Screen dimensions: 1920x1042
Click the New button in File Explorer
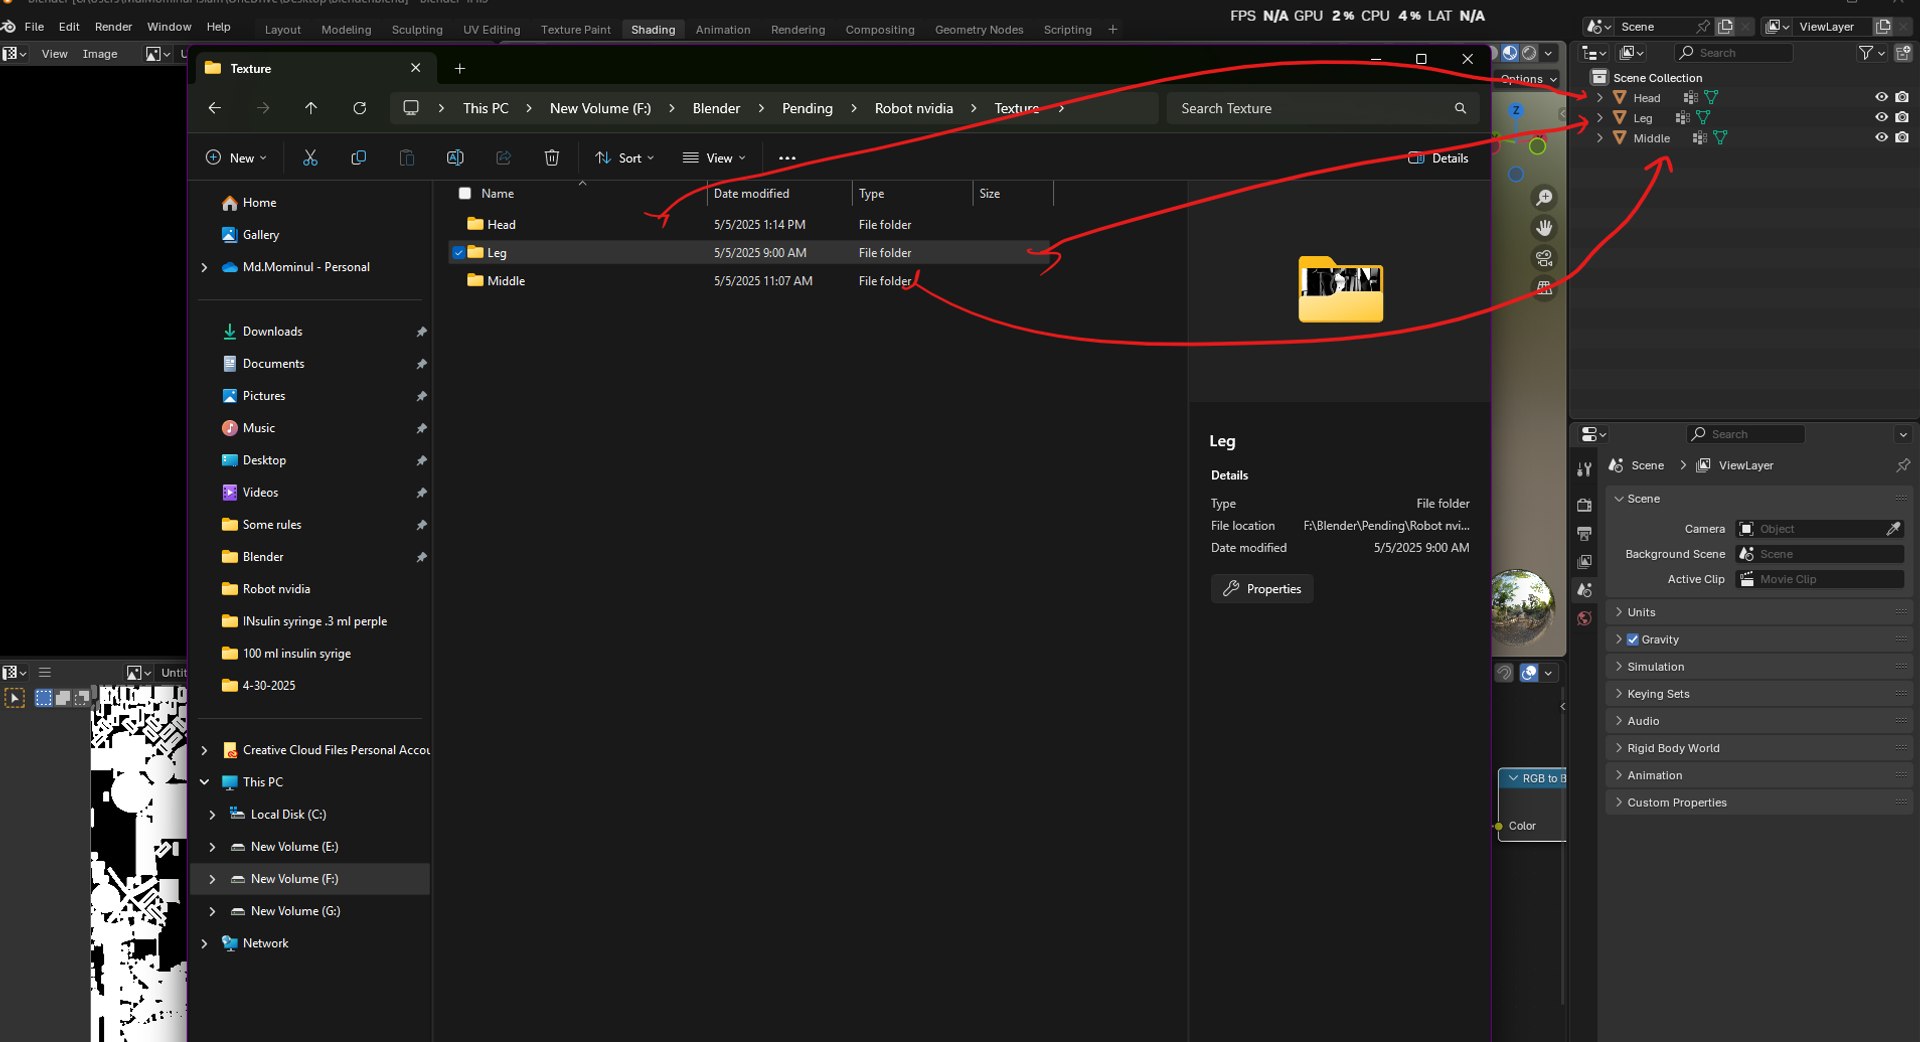coord(236,158)
